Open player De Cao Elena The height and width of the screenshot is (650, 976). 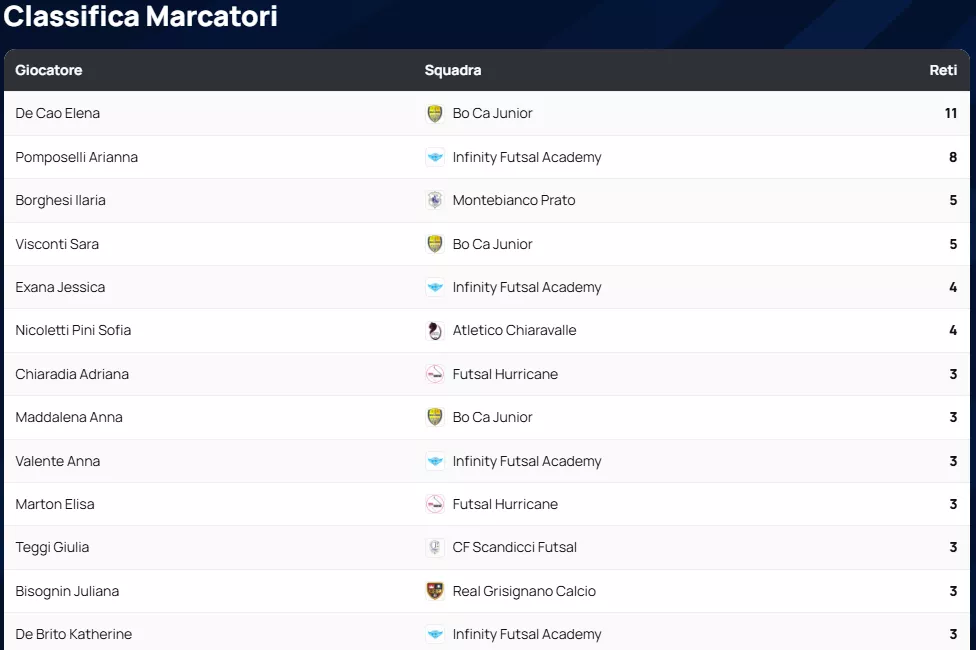58,114
